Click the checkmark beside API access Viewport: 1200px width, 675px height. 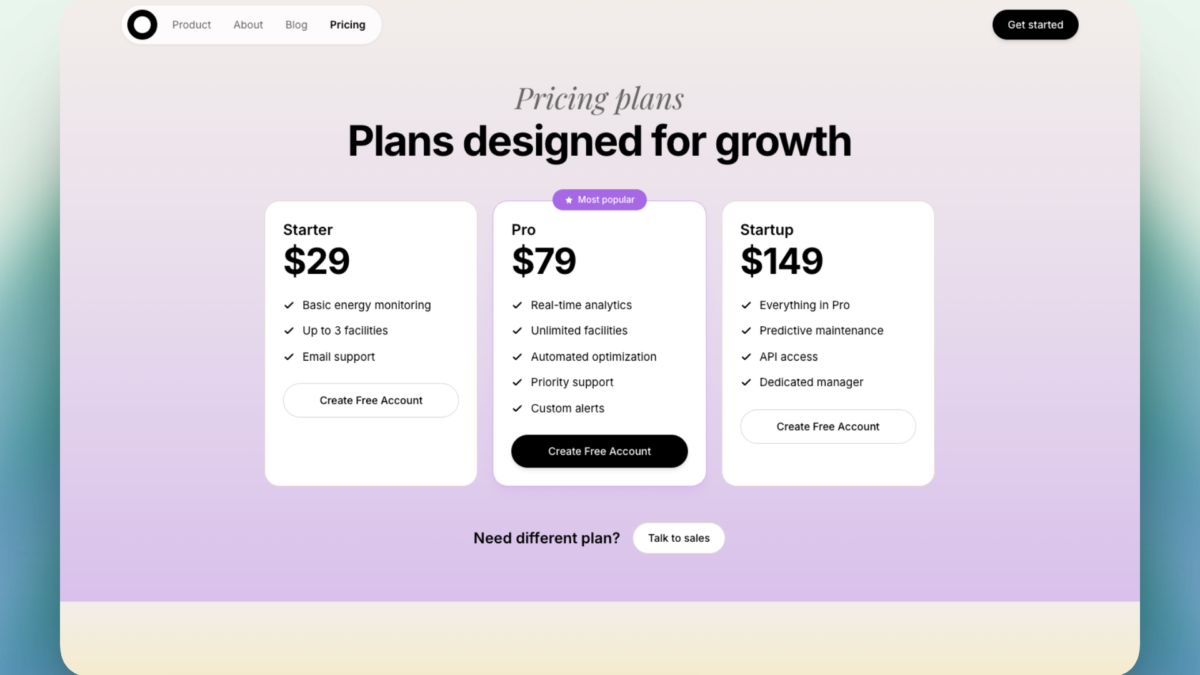pyautogui.click(x=745, y=356)
